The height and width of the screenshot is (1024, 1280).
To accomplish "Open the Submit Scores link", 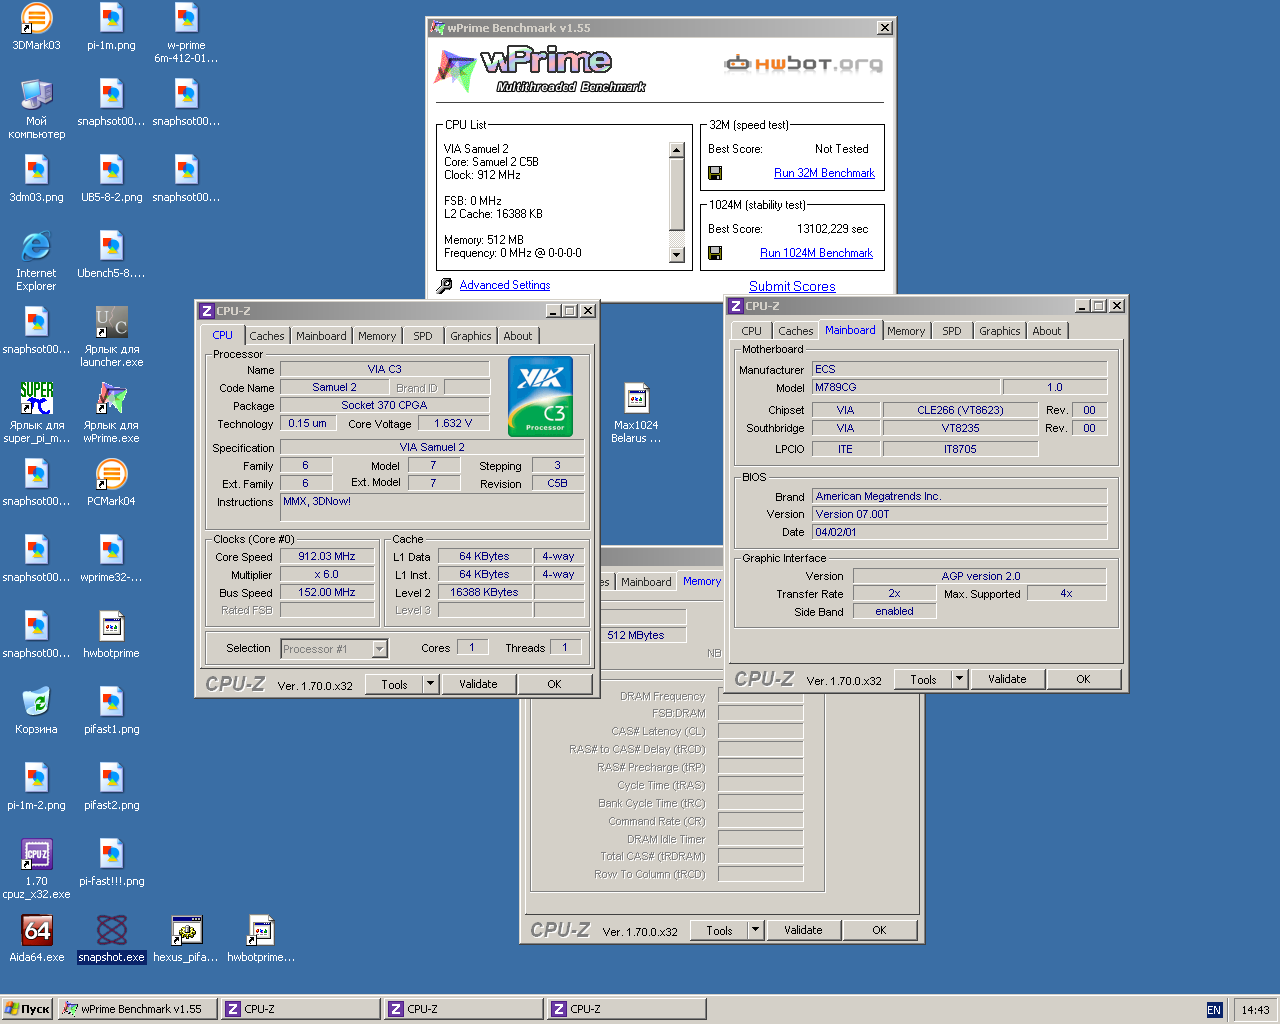I will [x=792, y=286].
